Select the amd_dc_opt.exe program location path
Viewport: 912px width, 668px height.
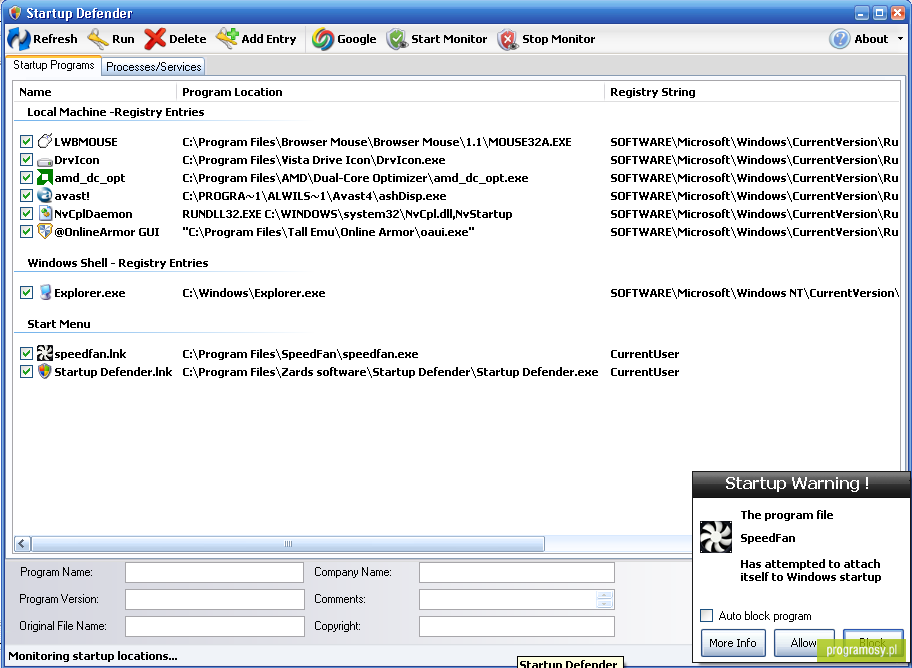[x=355, y=178]
